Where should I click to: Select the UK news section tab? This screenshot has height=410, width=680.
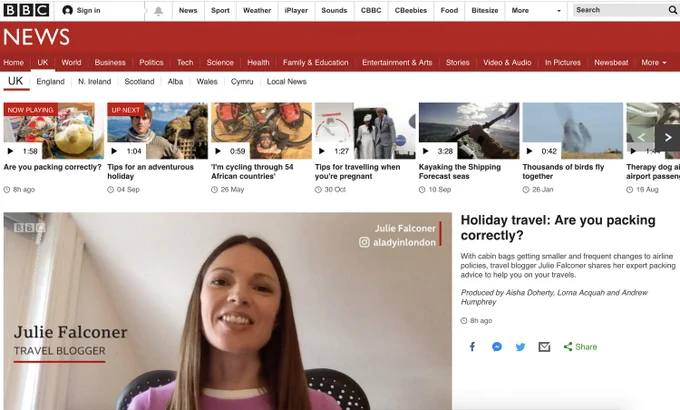[43, 62]
